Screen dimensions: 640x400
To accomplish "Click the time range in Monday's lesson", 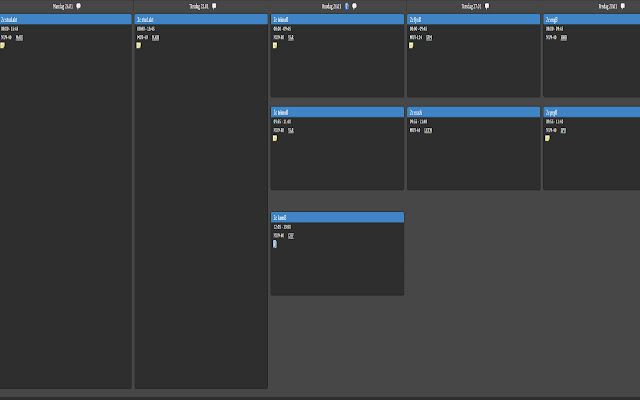I will pos(9,29).
